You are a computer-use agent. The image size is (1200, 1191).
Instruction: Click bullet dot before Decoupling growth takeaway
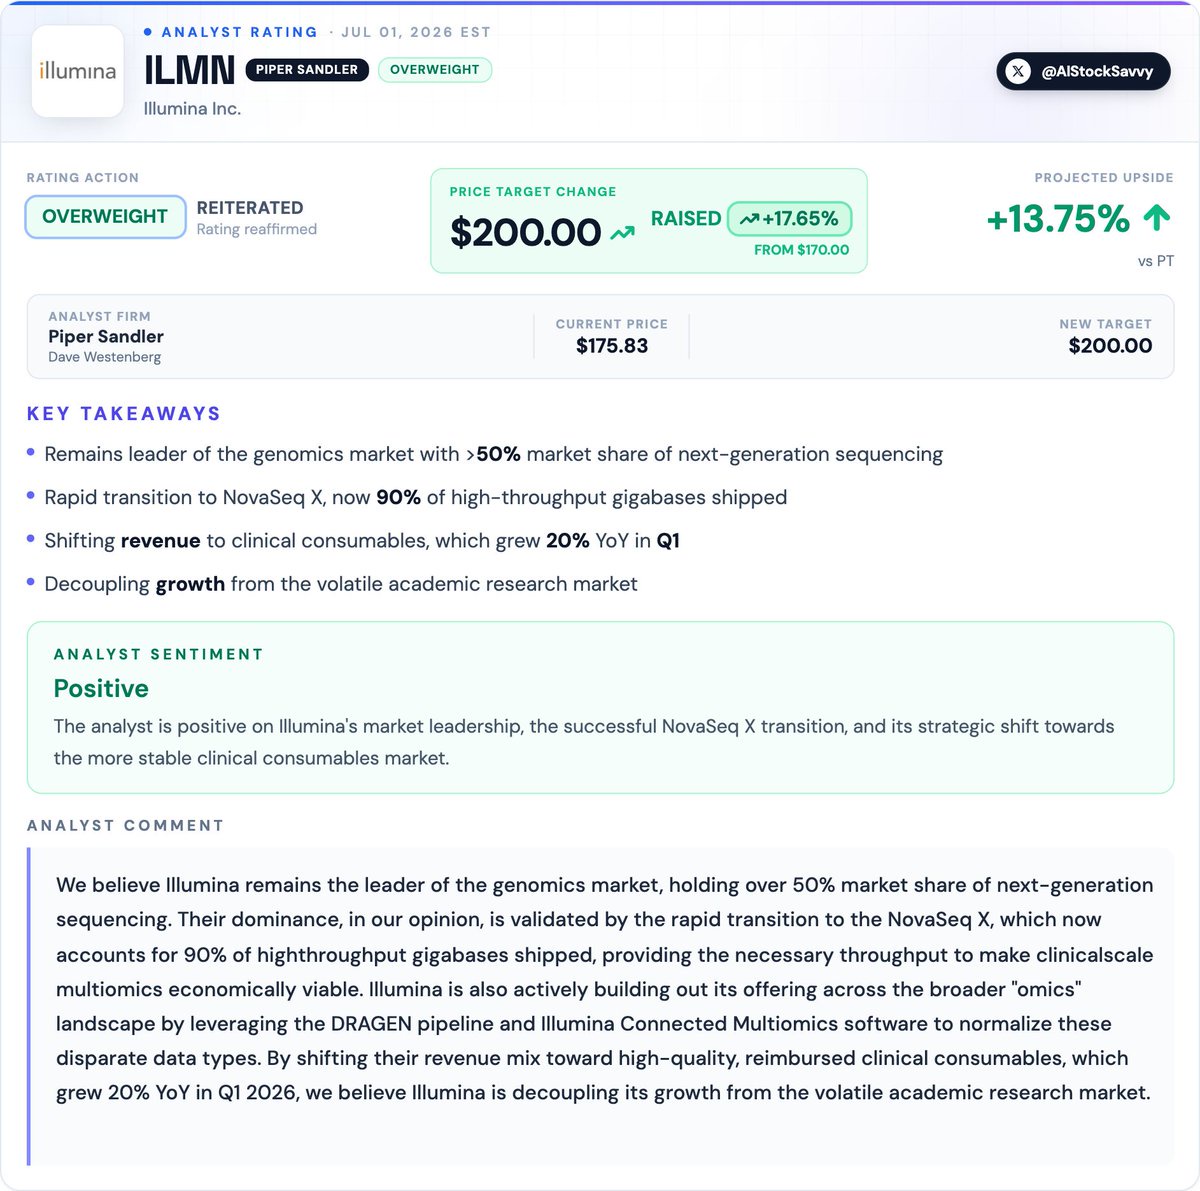pyautogui.click(x=32, y=582)
